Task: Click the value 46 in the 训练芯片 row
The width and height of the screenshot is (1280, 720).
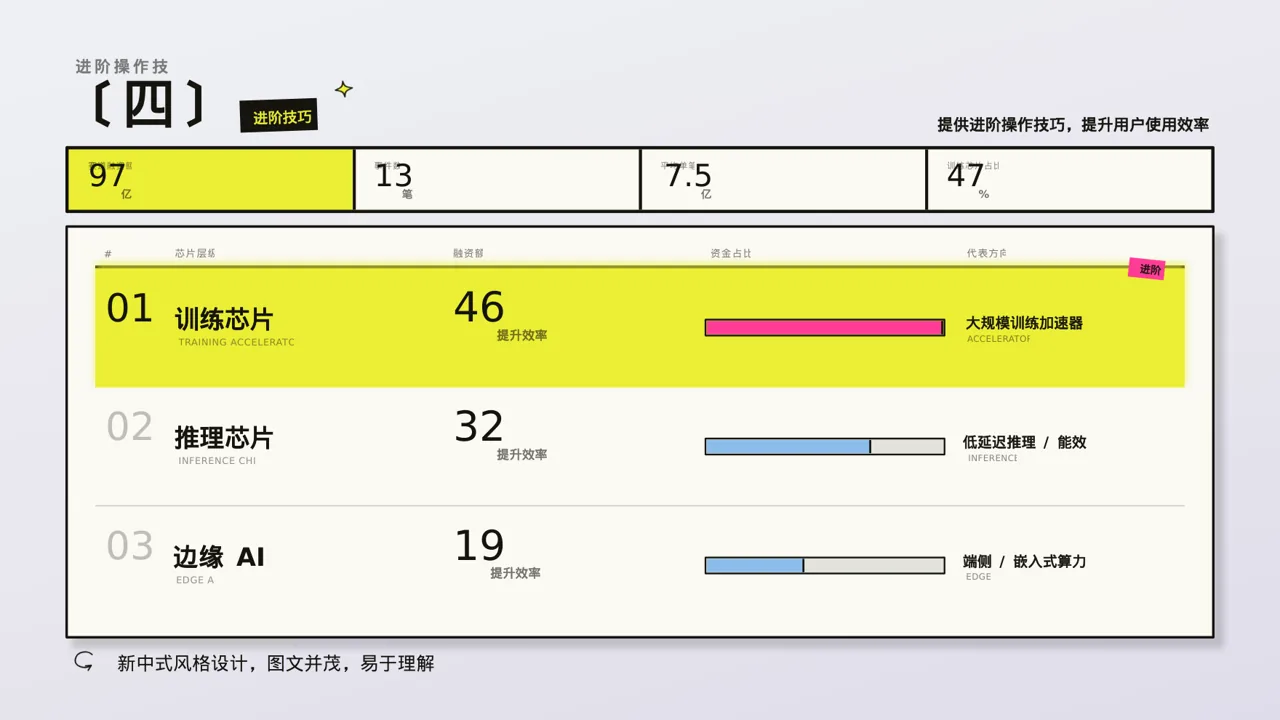Action: click(479, 308)
